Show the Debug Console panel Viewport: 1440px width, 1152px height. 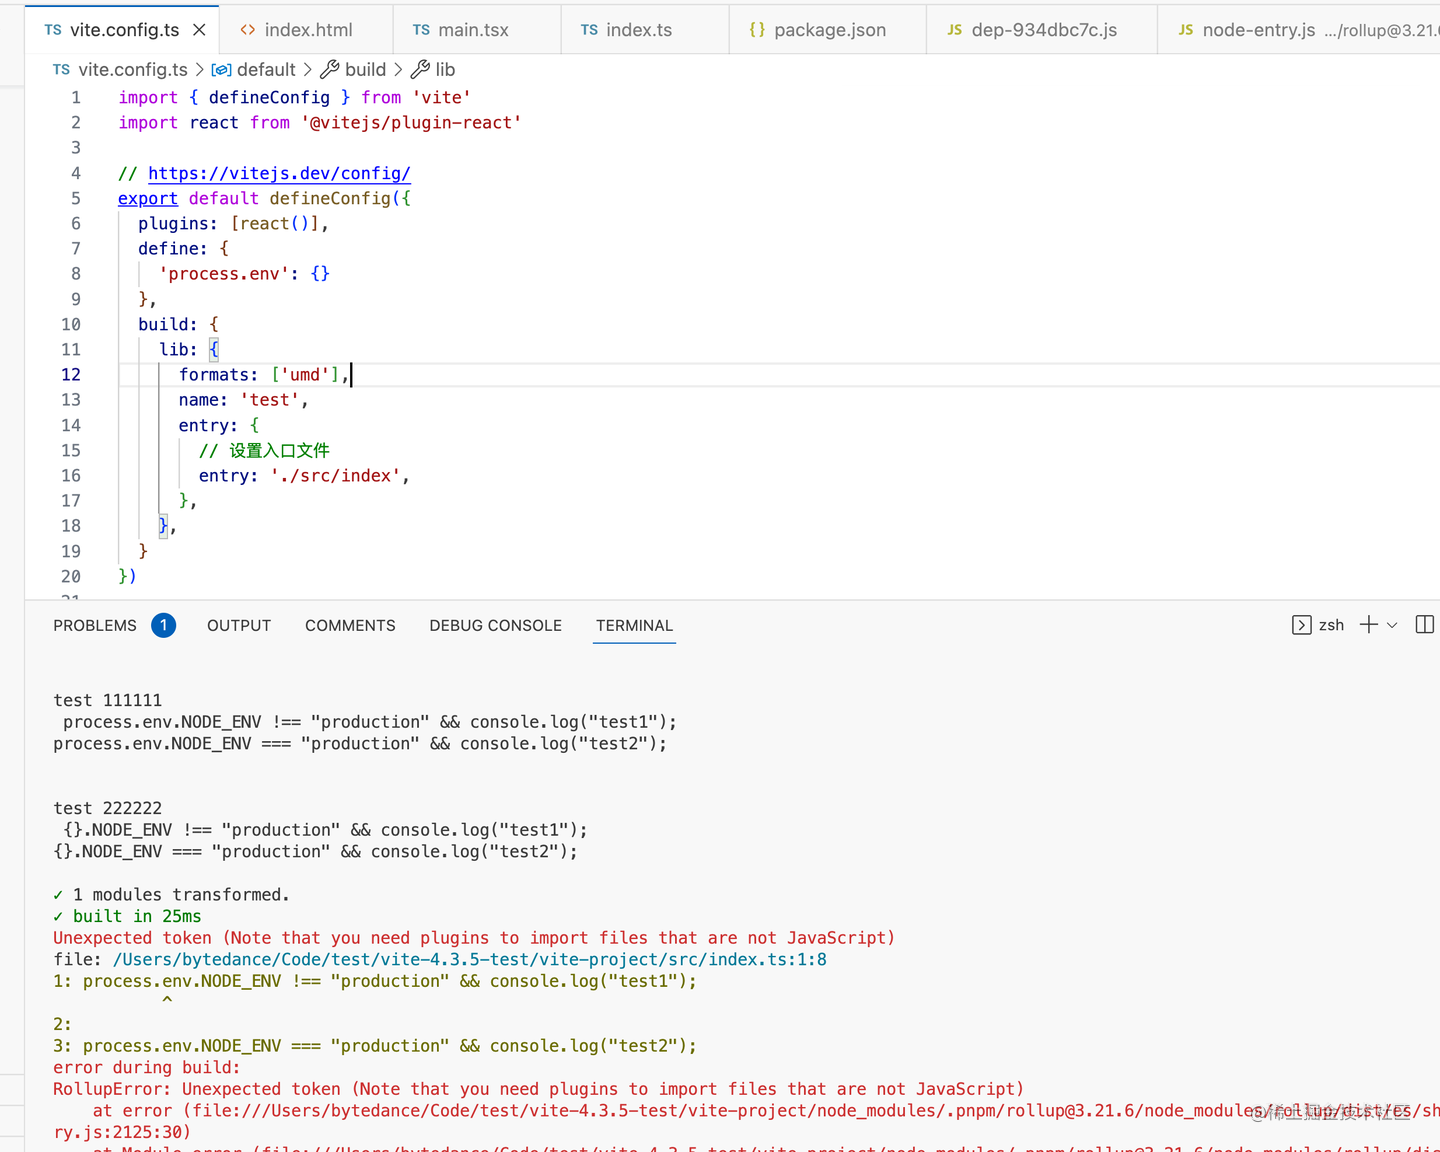(x=495, y=625)
